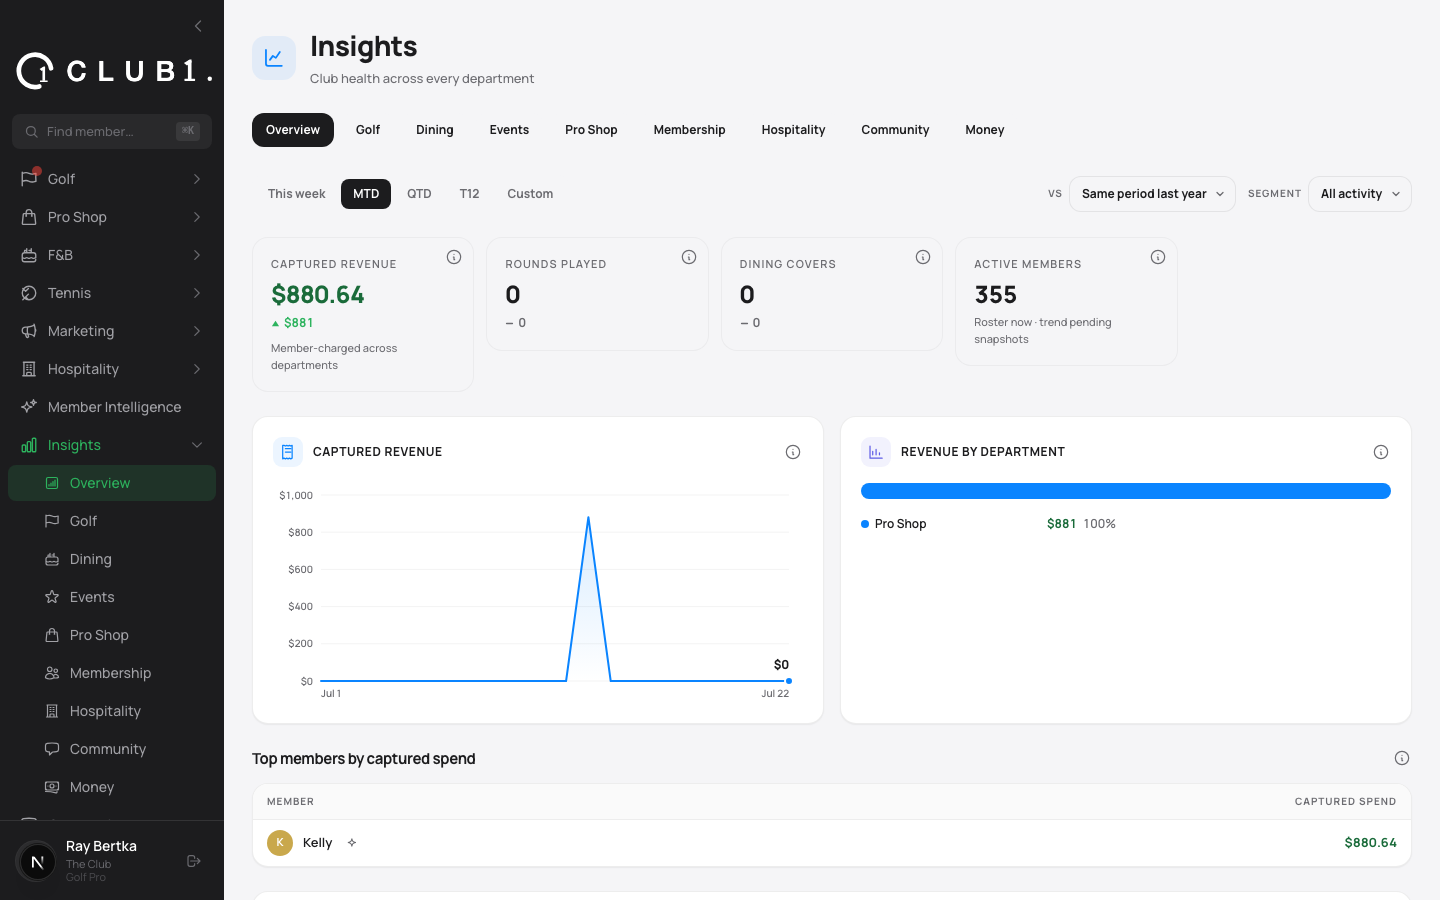1440x900 pixels.
Task: Click the Insights bar chart icon
Action: tap(29, 445)
